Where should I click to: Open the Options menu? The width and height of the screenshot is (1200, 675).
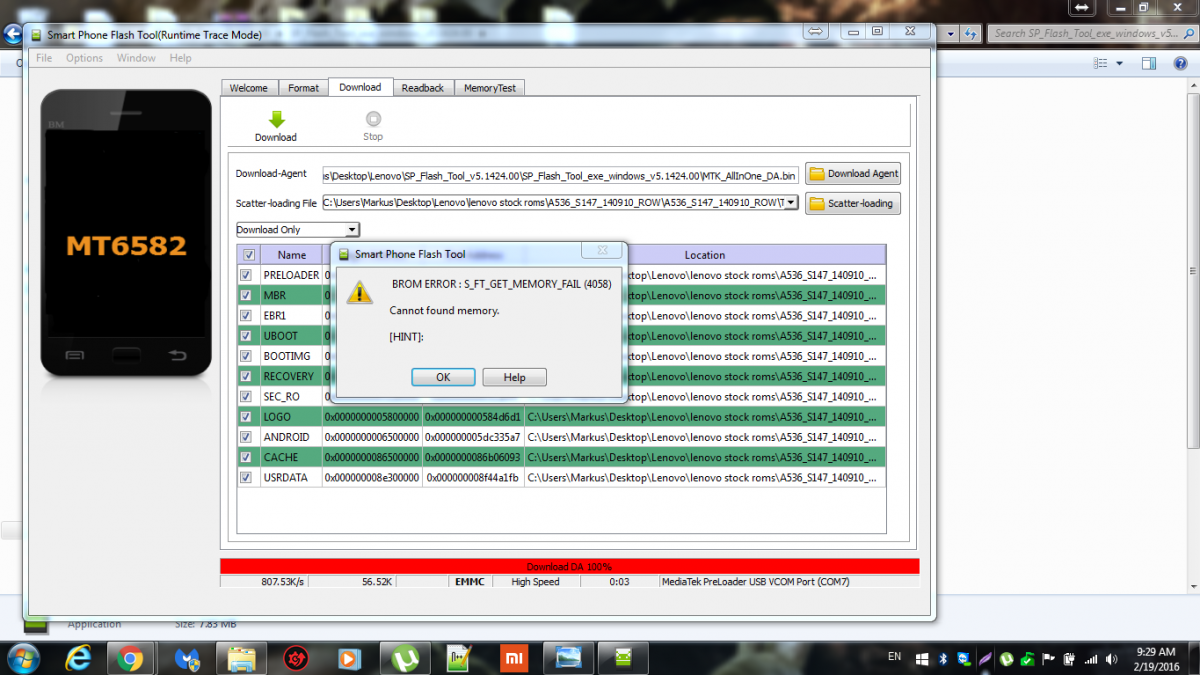[x=84, y=58]
